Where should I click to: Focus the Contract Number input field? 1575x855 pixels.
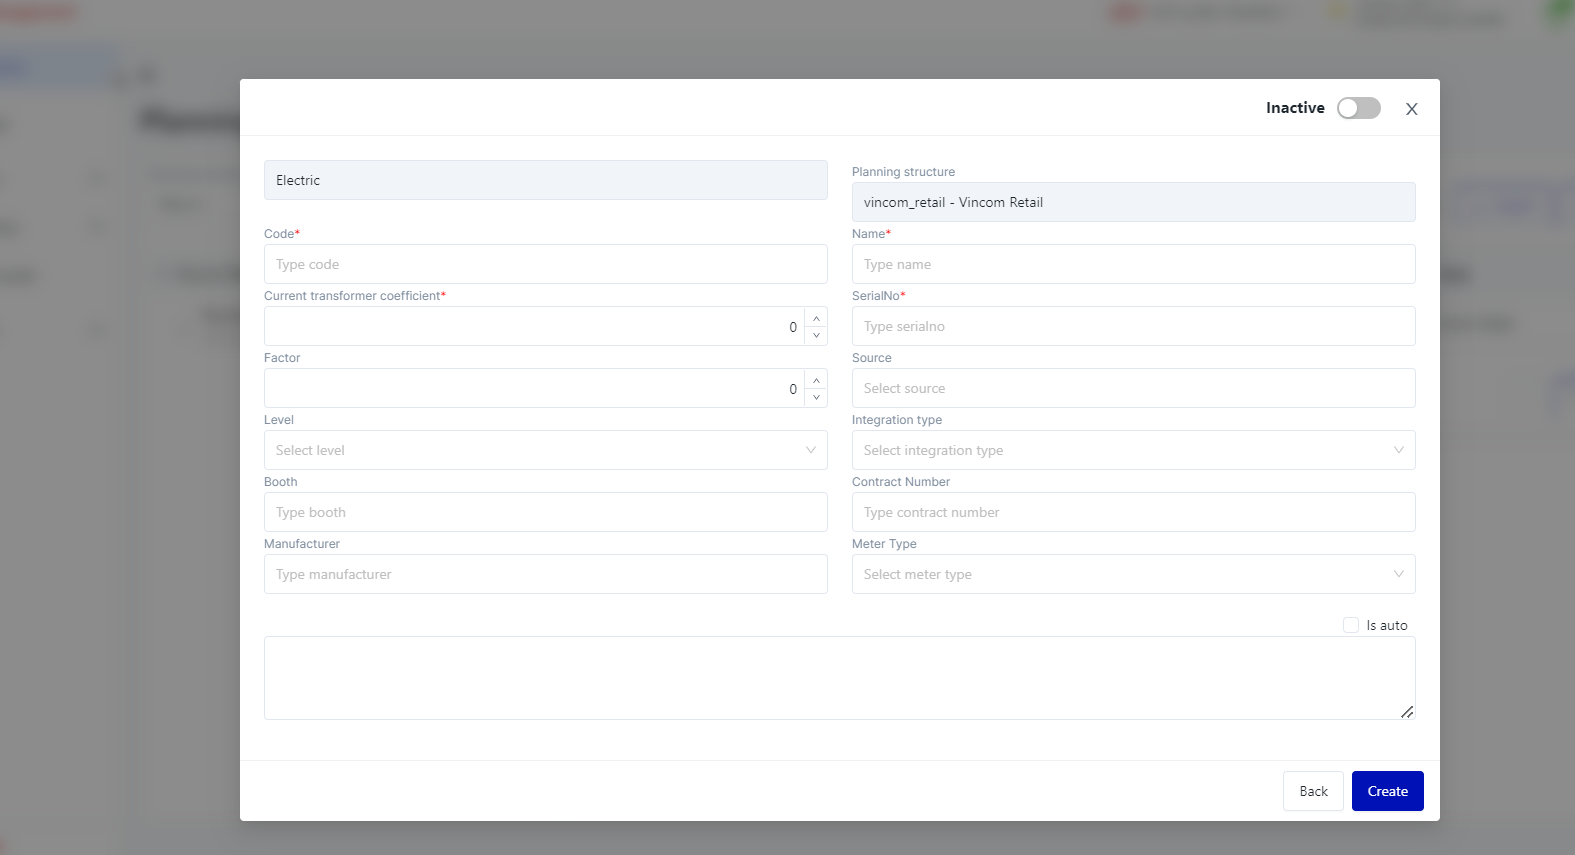[1133, 512]
